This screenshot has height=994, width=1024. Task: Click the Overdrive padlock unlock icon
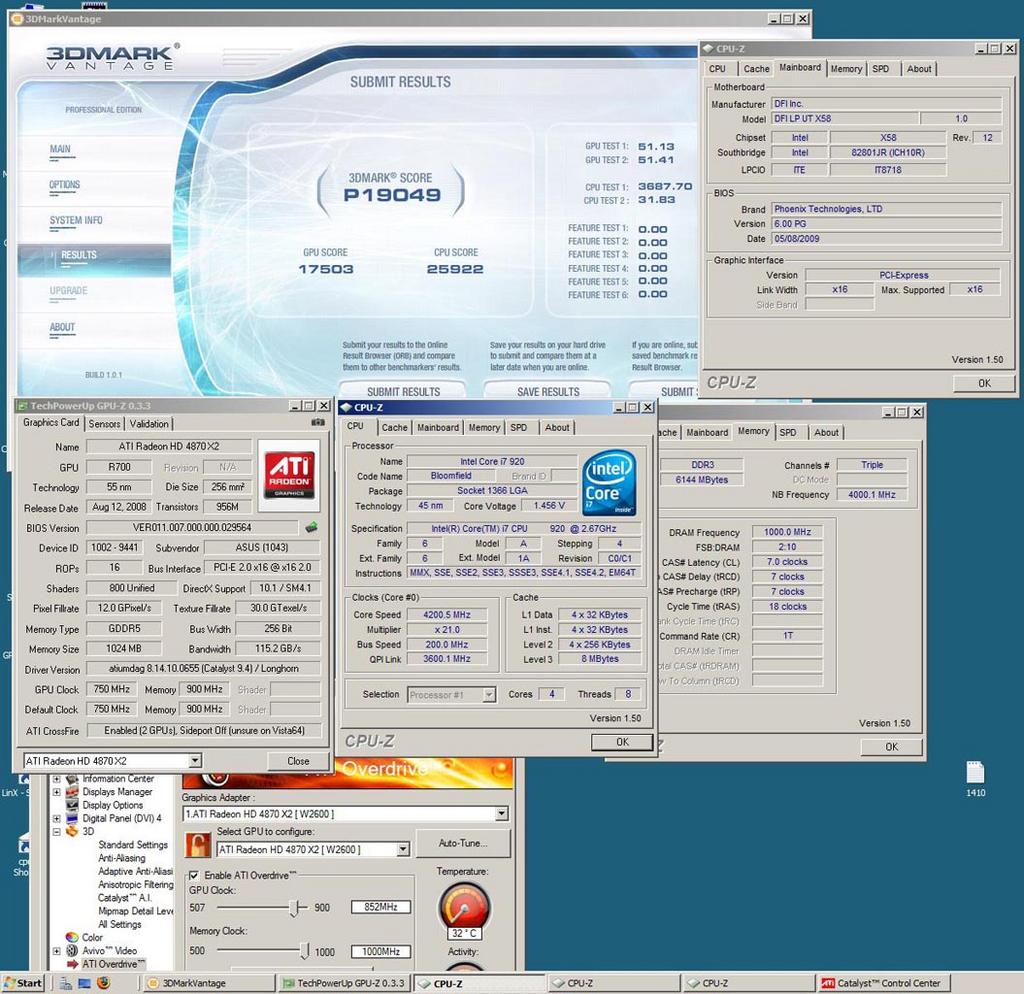click(197, 844)
